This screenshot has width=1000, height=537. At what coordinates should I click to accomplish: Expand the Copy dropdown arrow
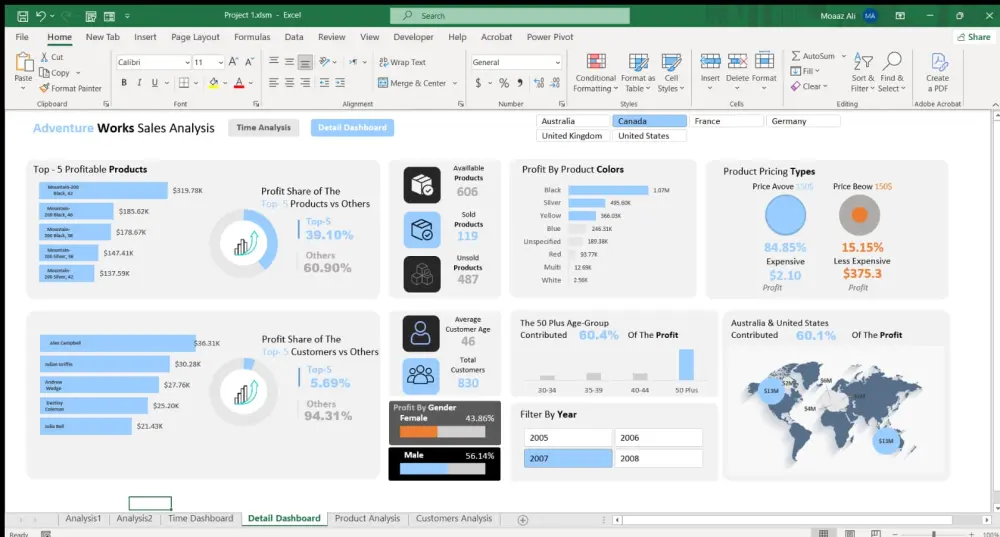[x=78, y=73]
